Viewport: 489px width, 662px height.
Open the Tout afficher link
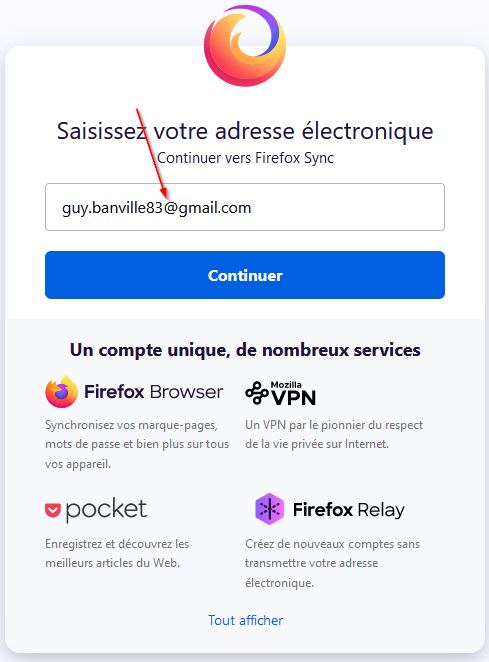[245, 620]
